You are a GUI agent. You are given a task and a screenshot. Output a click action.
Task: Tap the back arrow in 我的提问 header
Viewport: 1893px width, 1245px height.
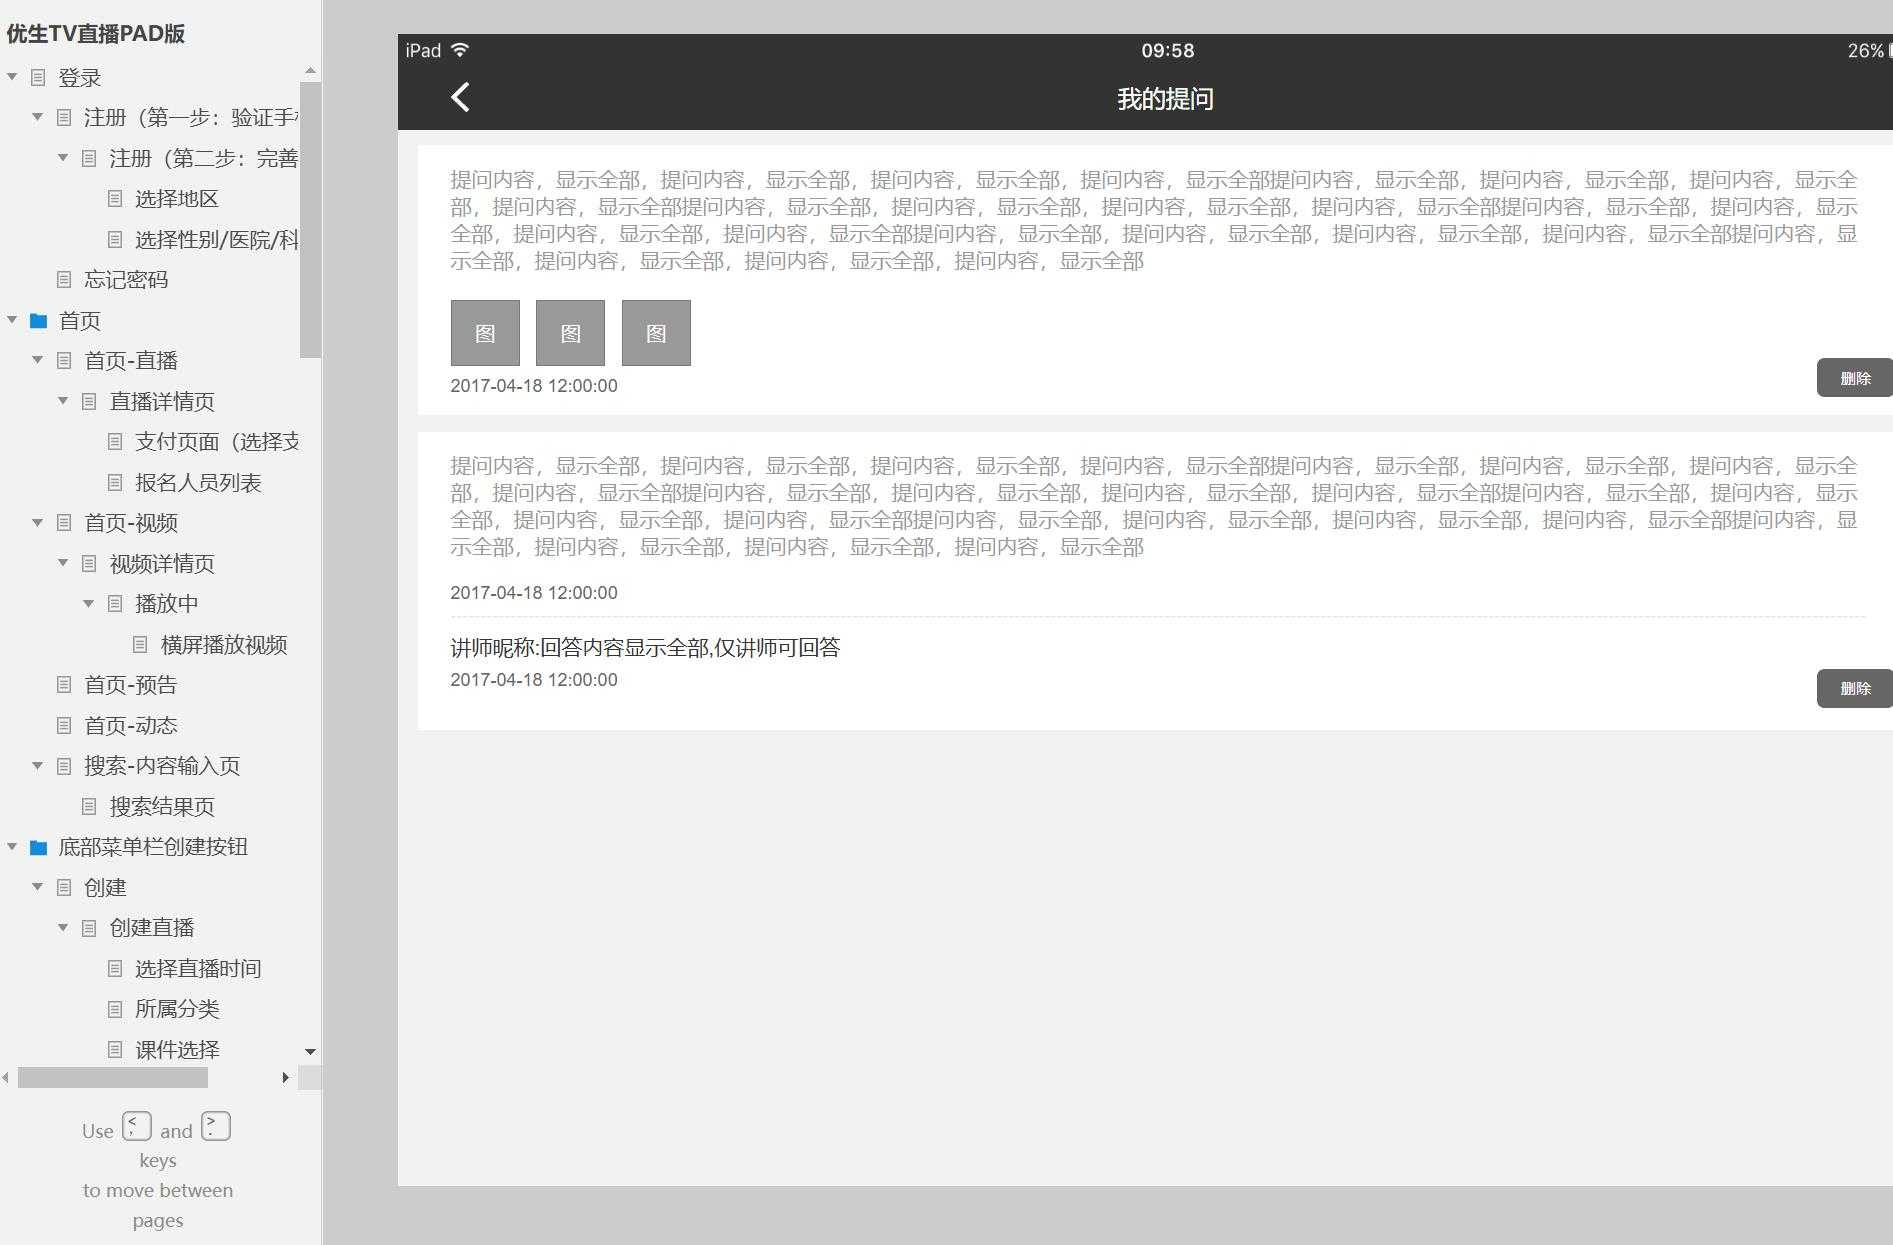[x=460, y=97]
